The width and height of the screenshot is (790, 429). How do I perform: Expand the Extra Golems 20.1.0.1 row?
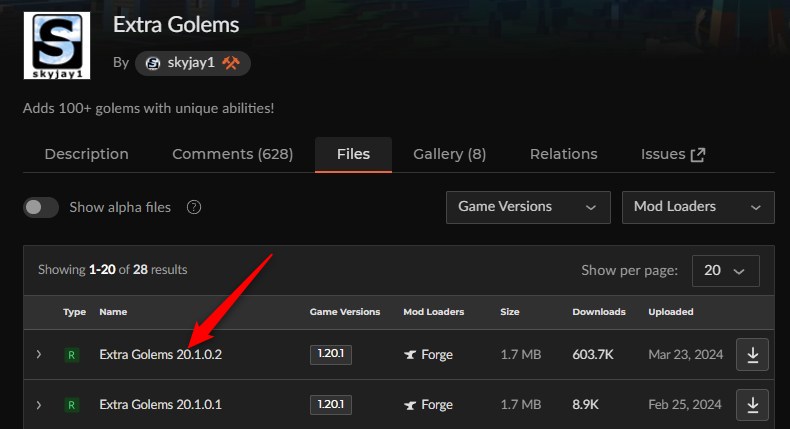pos(39,405)
